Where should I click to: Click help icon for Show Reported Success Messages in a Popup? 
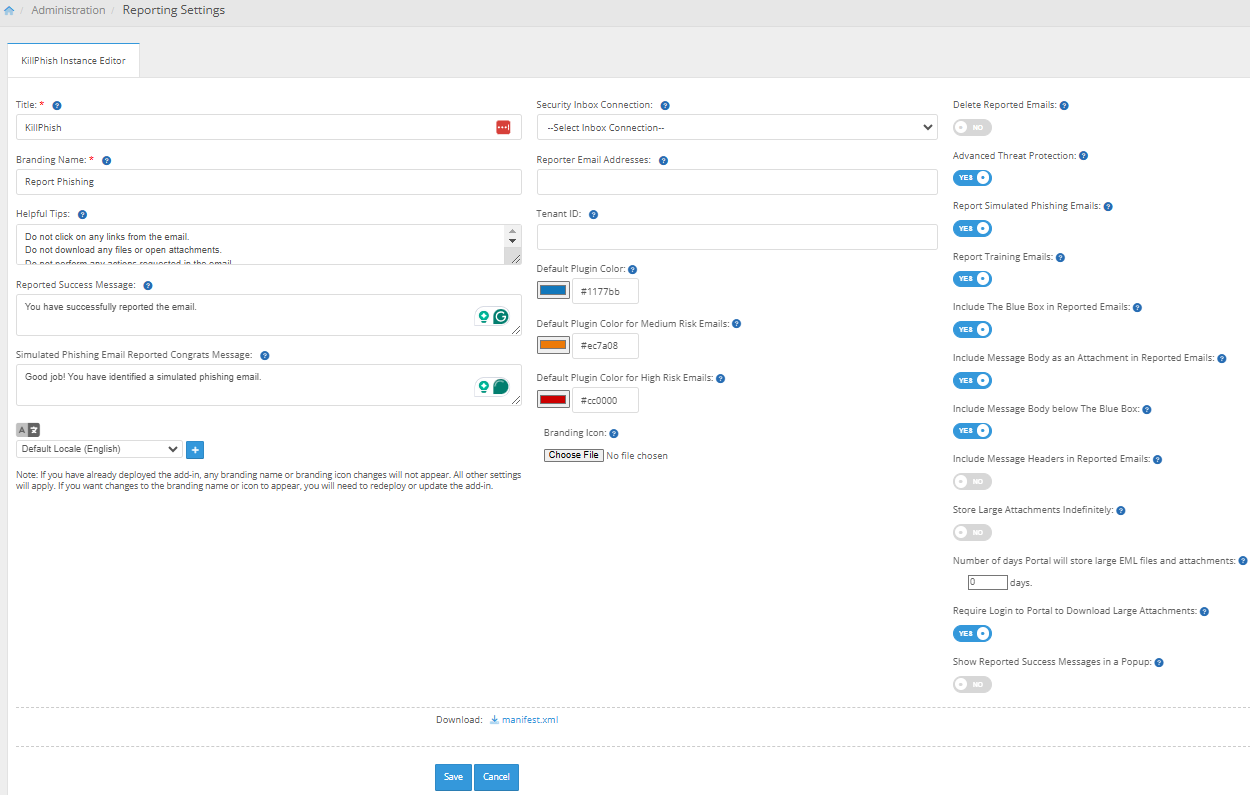(x=1158, y=662)
